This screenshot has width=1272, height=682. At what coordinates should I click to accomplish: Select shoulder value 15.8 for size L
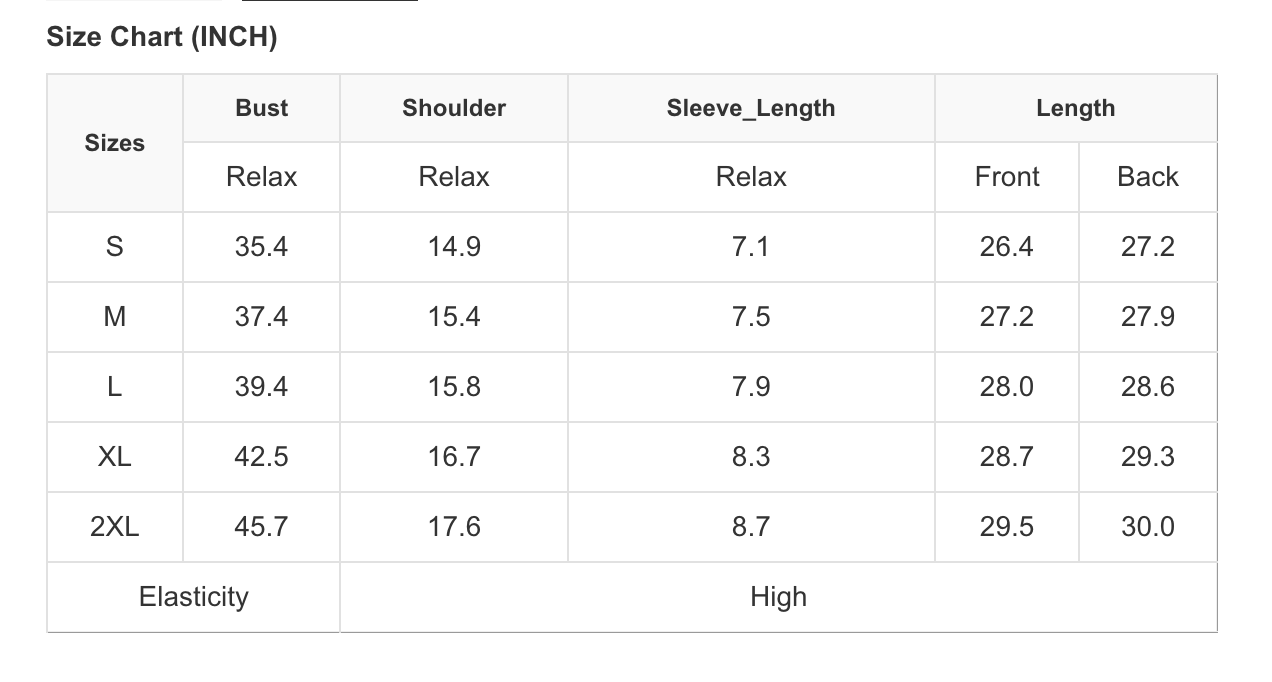pyautogui.click(x=454, y=387)
